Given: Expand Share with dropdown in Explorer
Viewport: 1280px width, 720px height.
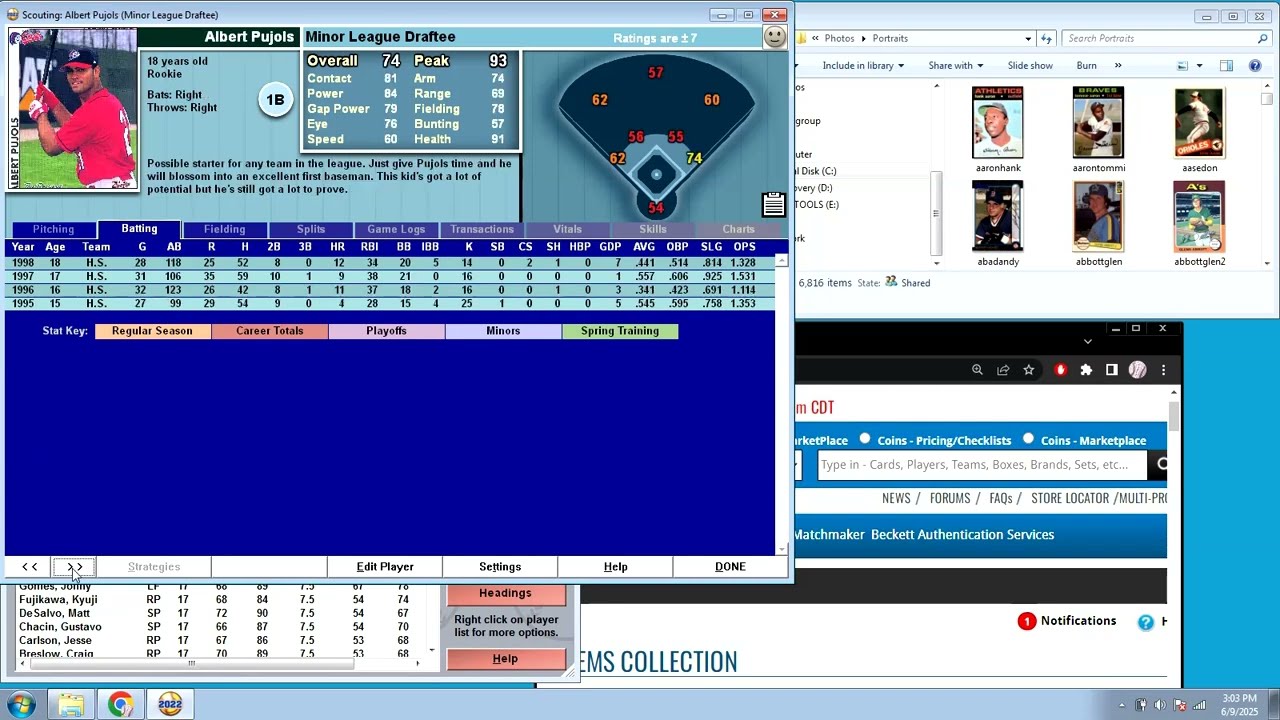Looking at the screenshot, I should 956,66.
